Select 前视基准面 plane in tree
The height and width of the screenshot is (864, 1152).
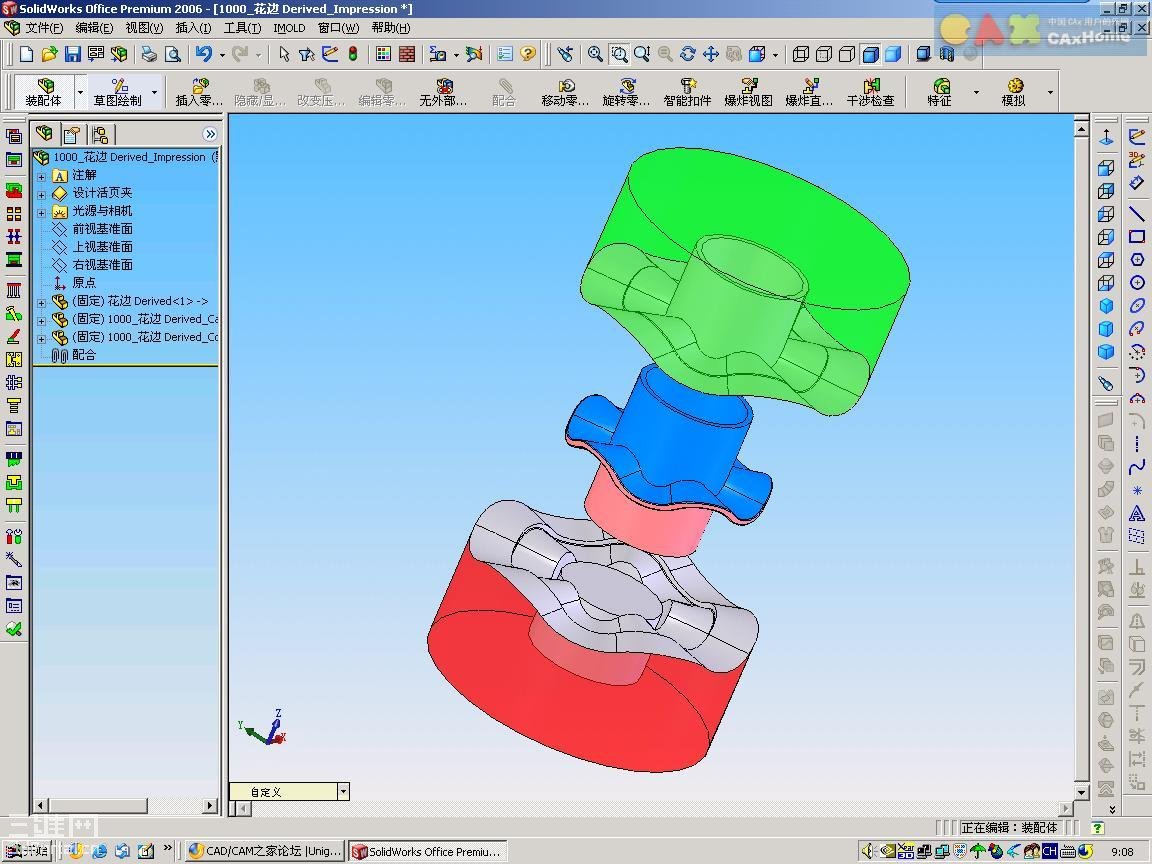102,228
